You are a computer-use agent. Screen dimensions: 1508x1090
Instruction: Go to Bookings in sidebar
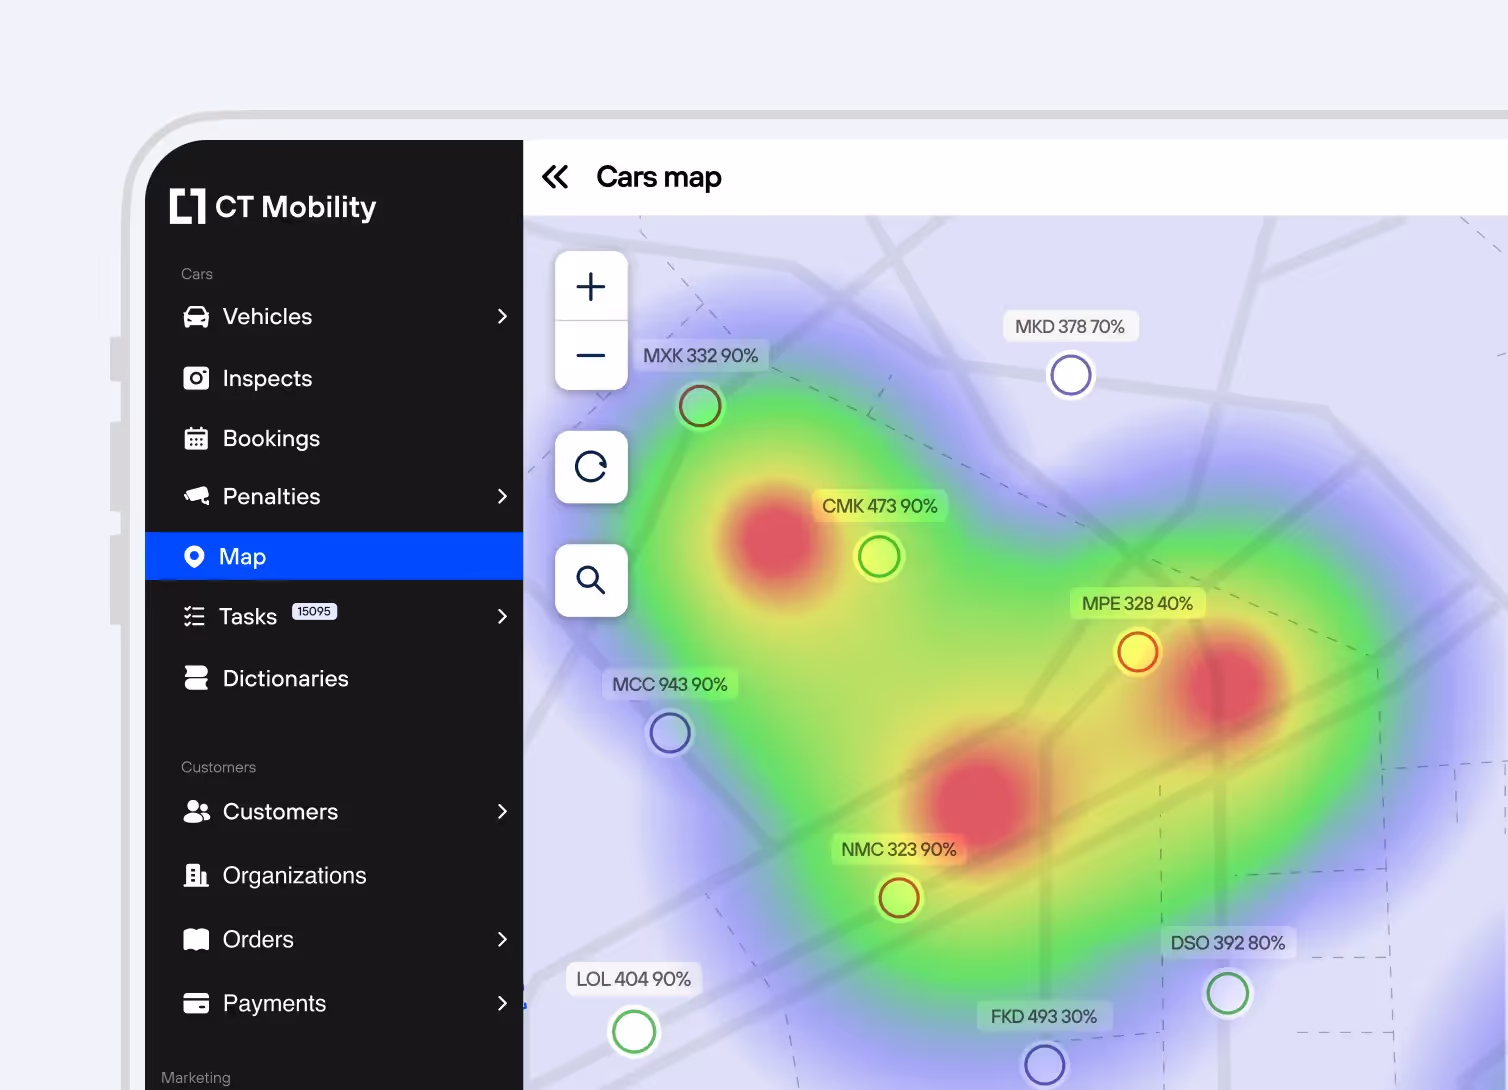click(334, 438)
